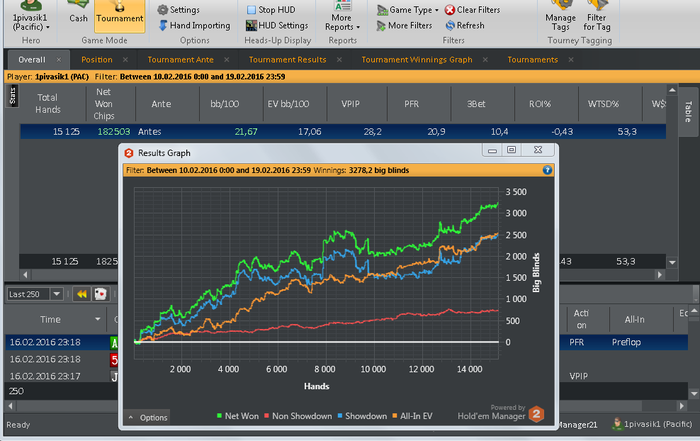
Task: Close the Tournament Winnings Graph tab
Action: coord(485,60)
